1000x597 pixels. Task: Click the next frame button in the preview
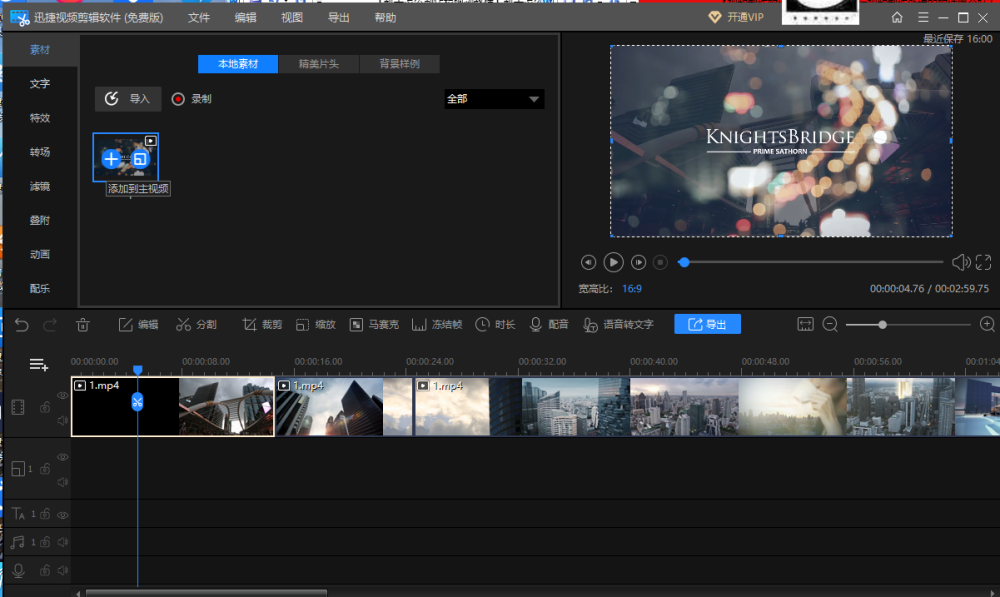[638, 262]
